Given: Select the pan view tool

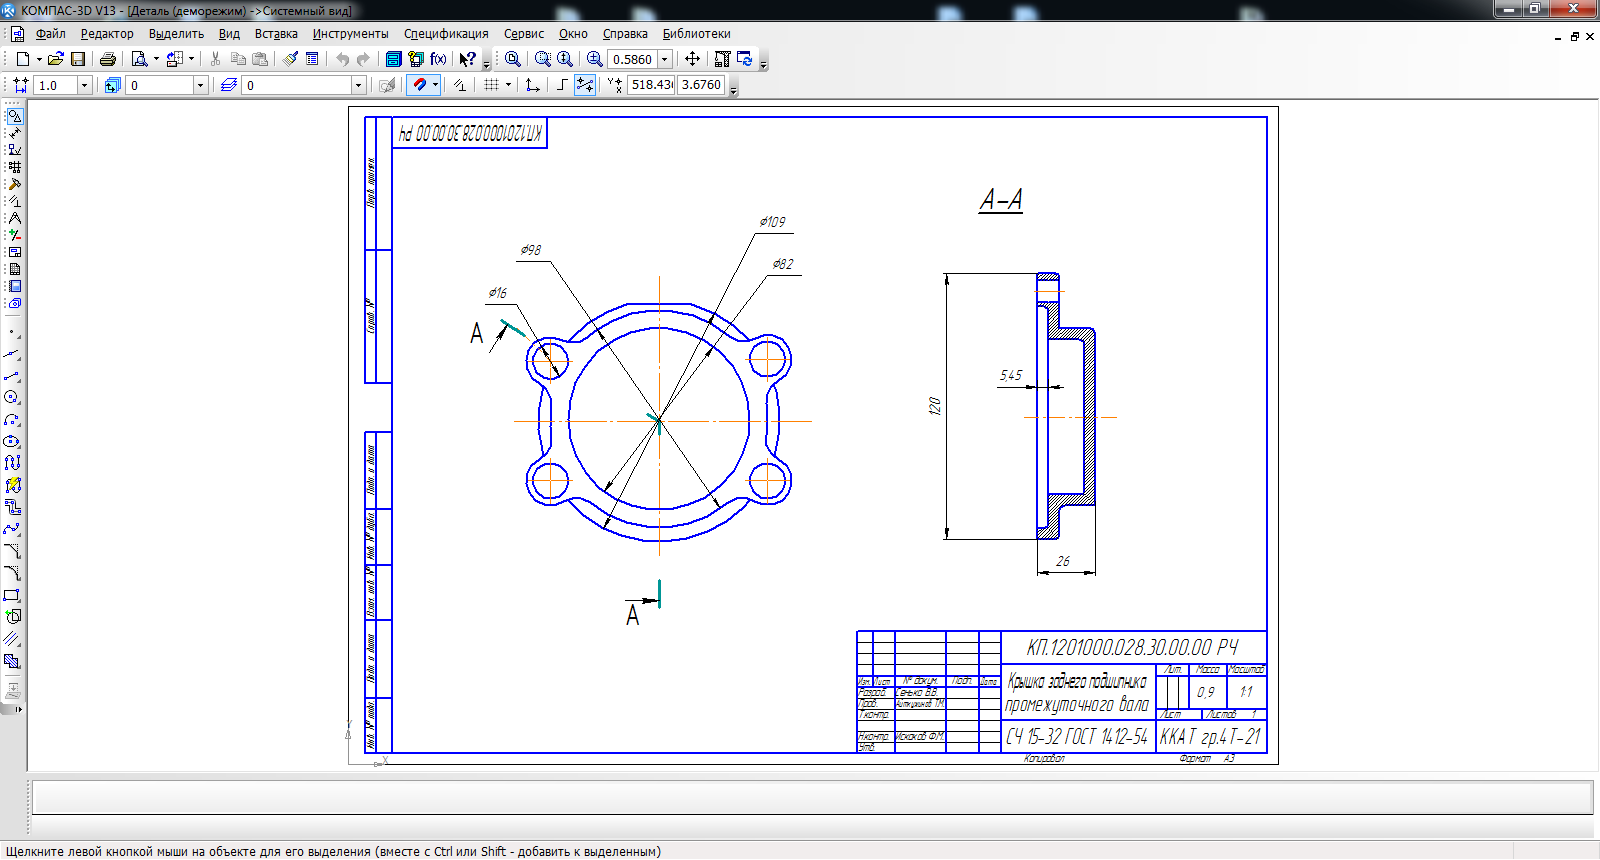Looking at the screenshot, I should 692,59.
